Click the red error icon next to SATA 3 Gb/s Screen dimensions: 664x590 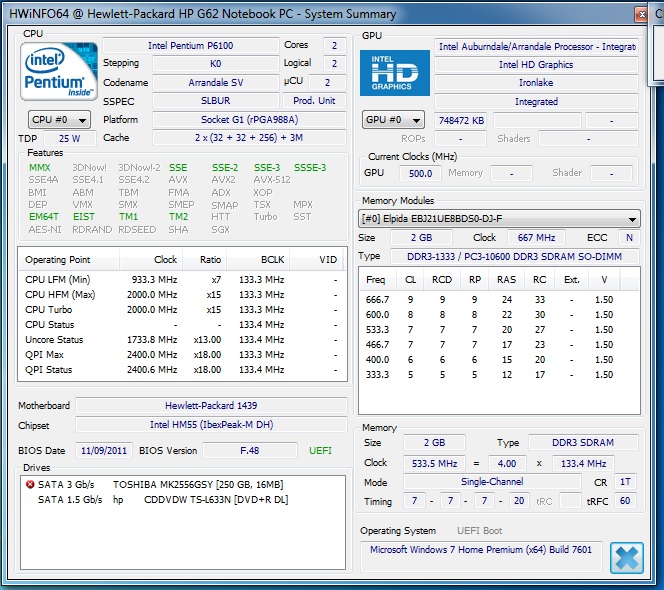pos(30,484)
